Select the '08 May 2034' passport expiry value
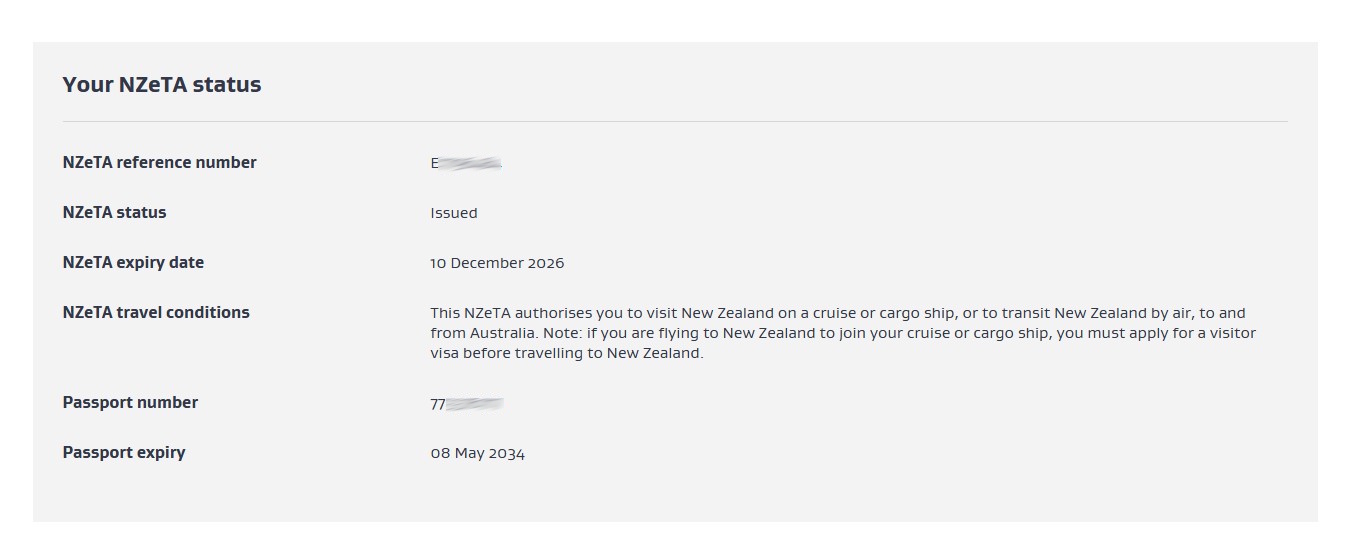Image resolution: width=1363 pixels, height=558 pixels. pos(478,454)
